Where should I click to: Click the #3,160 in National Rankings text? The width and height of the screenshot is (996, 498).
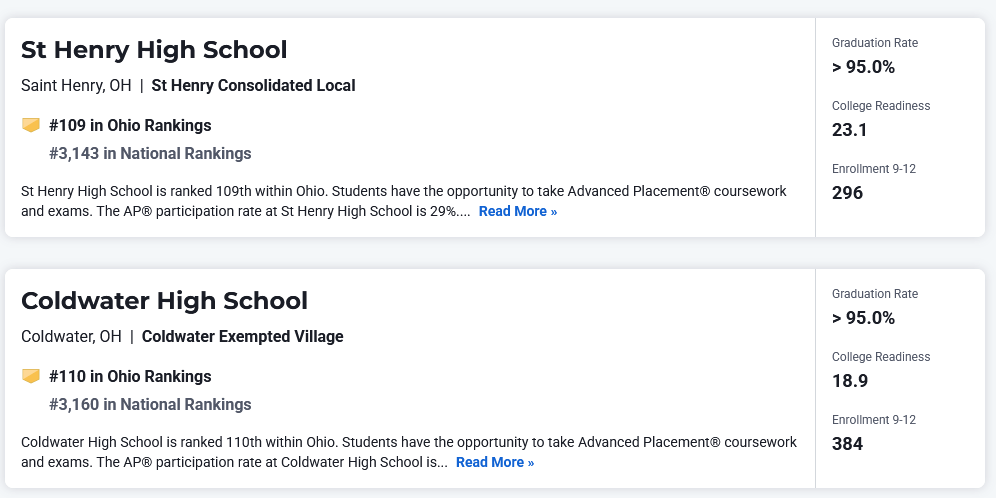(150, 405)
